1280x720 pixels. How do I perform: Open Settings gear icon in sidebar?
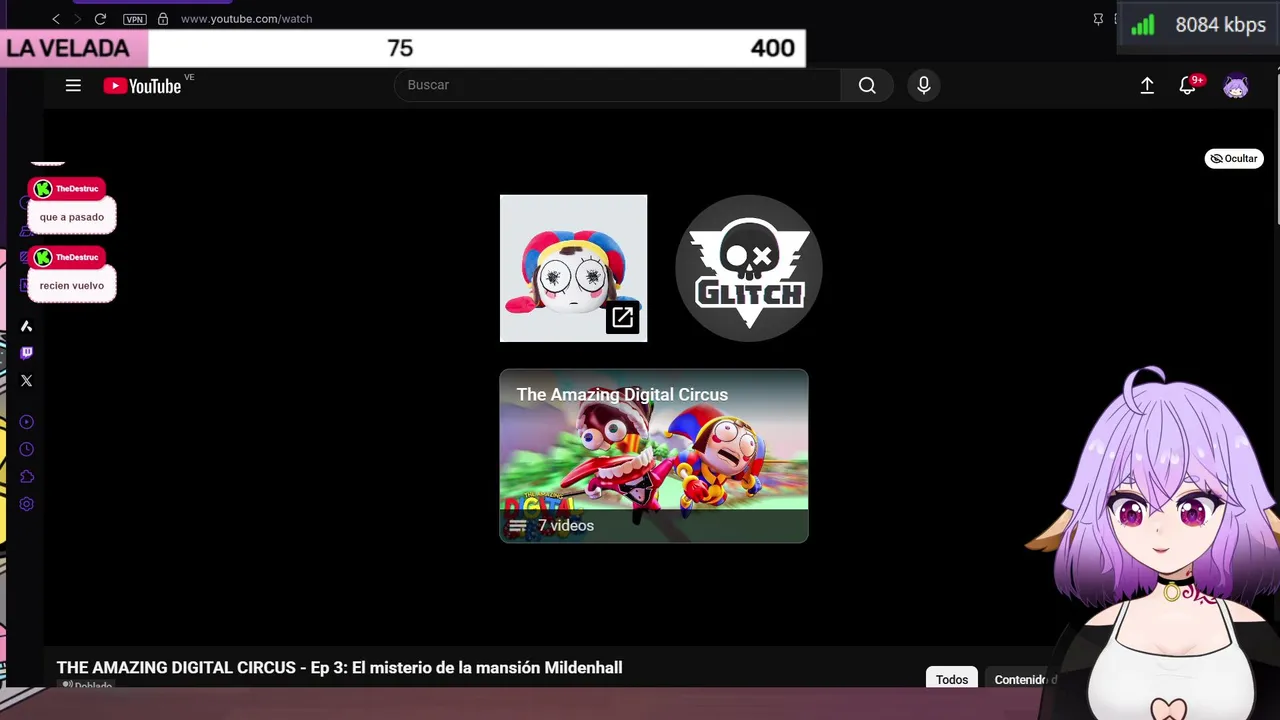point(27,504)
